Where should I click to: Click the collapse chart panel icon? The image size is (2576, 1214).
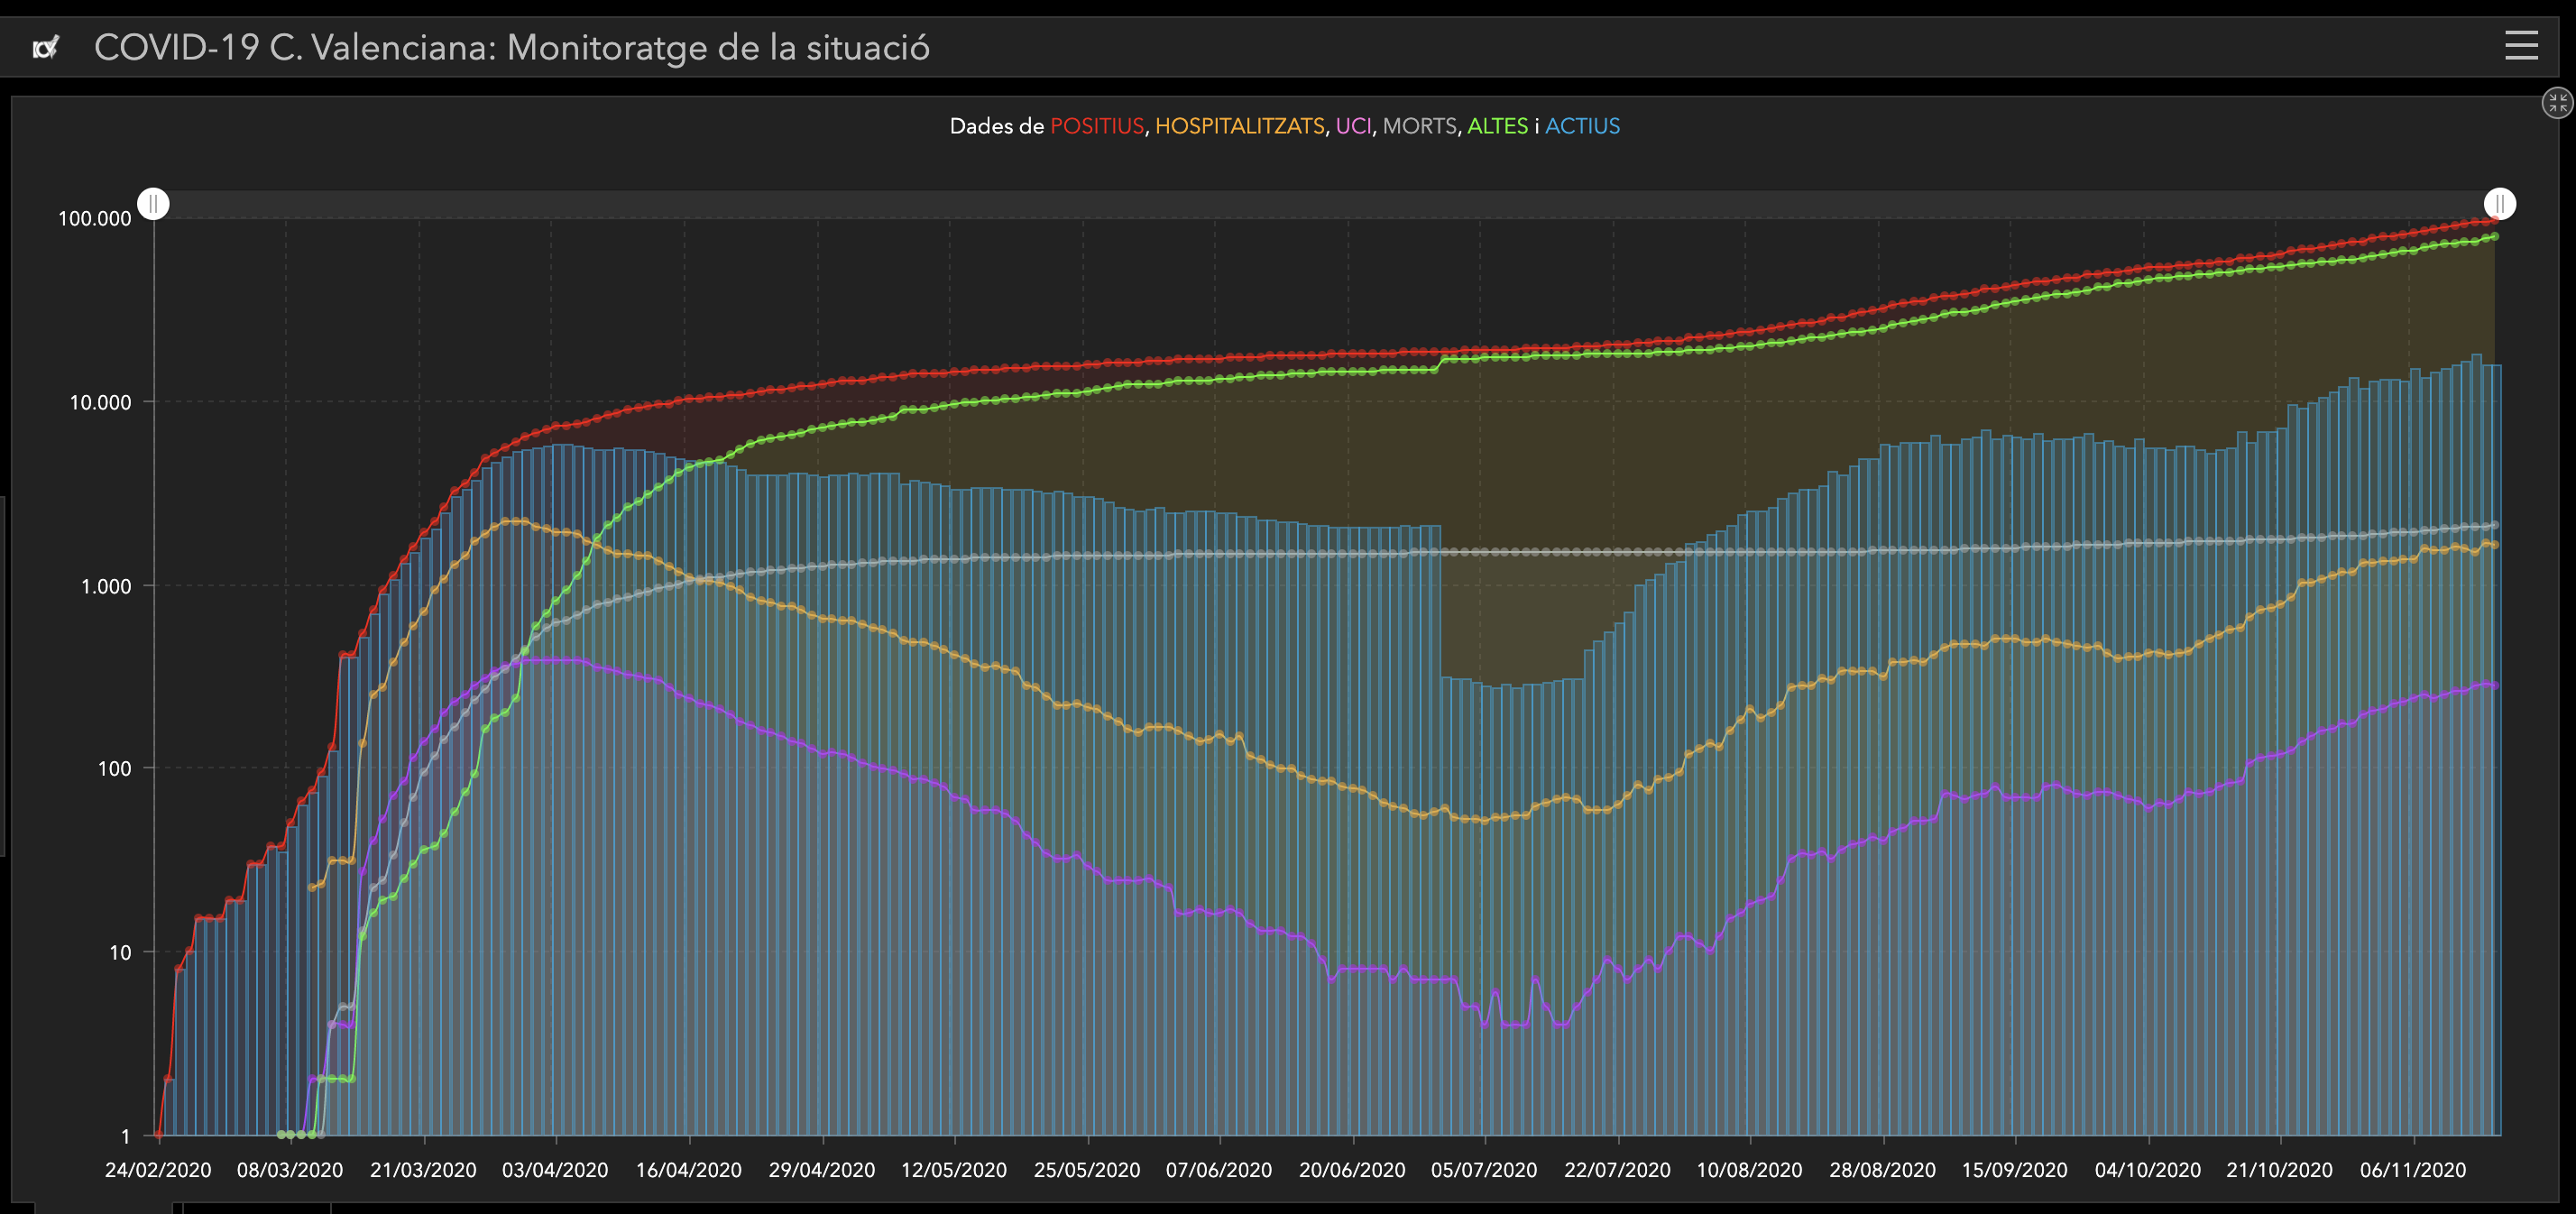pos(2556,103)
